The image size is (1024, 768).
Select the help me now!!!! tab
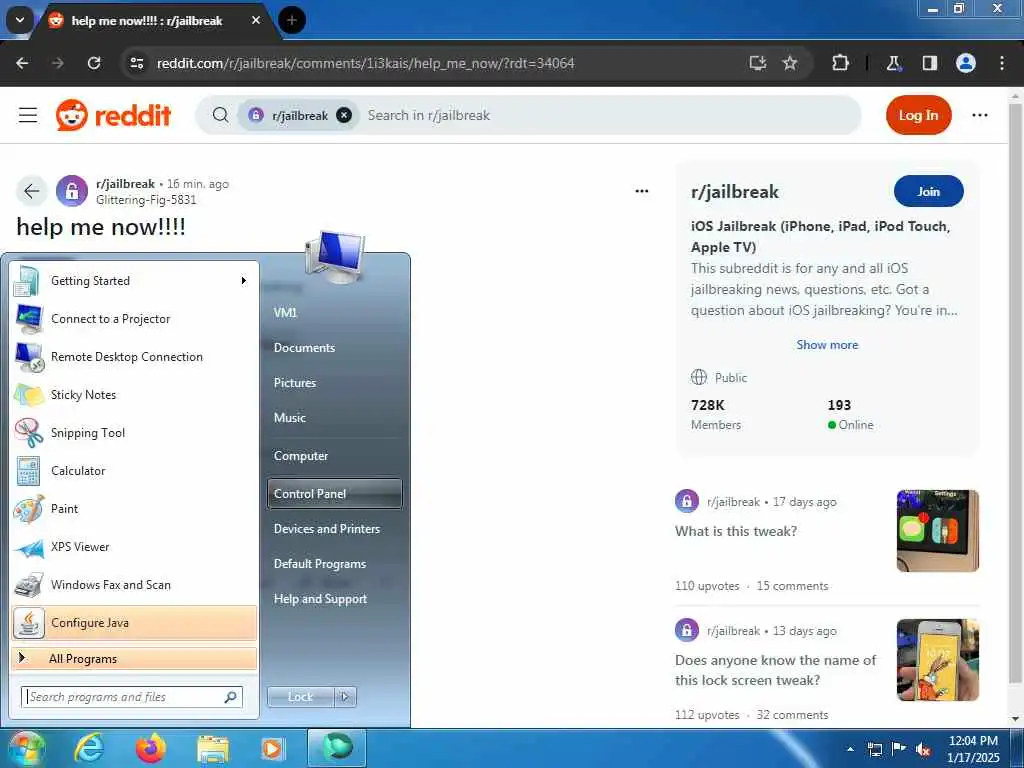(x=147, y=21)
